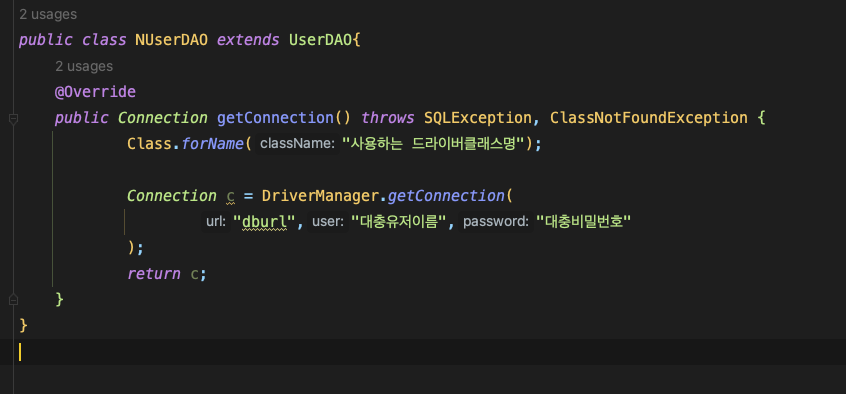Click the DriverManager.getConnection call
The image size is (846, 394).
[446, 195]
